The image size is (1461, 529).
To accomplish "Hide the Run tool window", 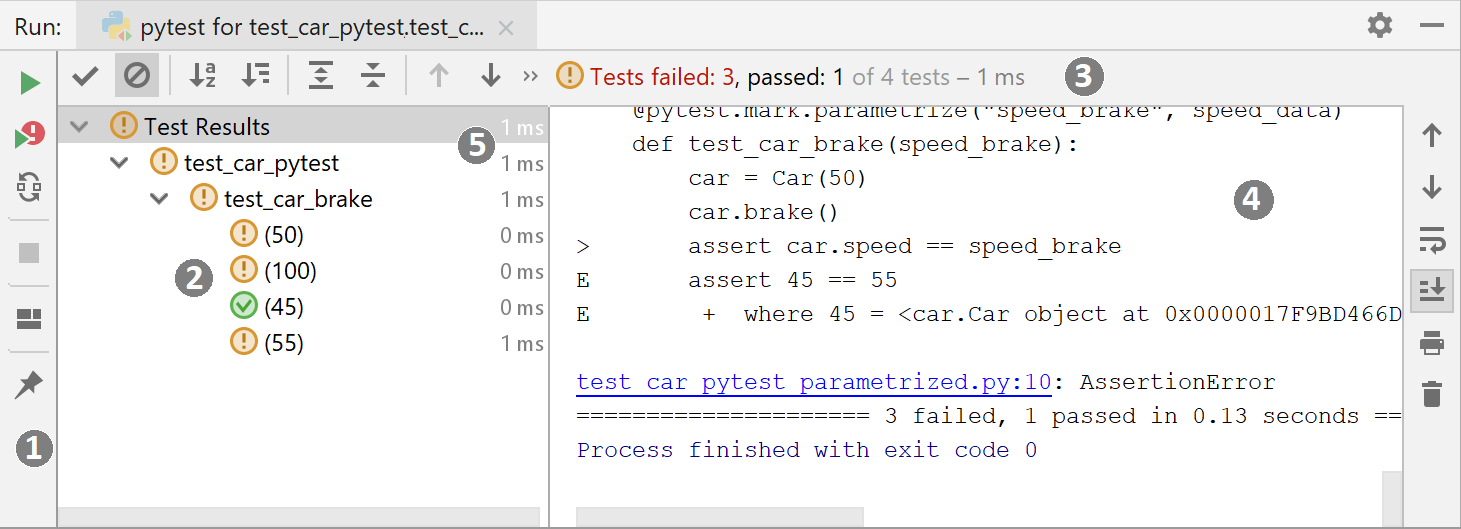I will pyautogui.click(x=1431, y=25).
